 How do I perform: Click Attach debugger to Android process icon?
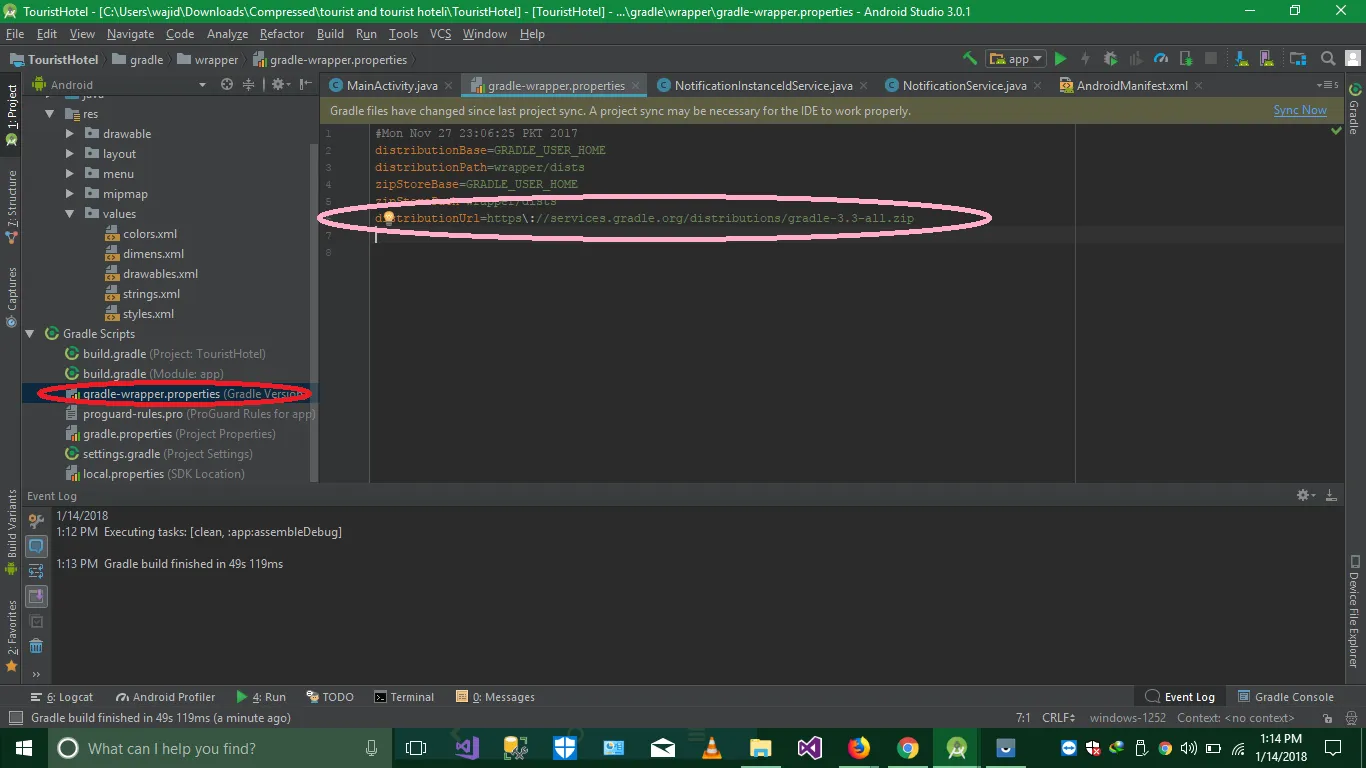pyautogui.click(x=1186, y=59)
